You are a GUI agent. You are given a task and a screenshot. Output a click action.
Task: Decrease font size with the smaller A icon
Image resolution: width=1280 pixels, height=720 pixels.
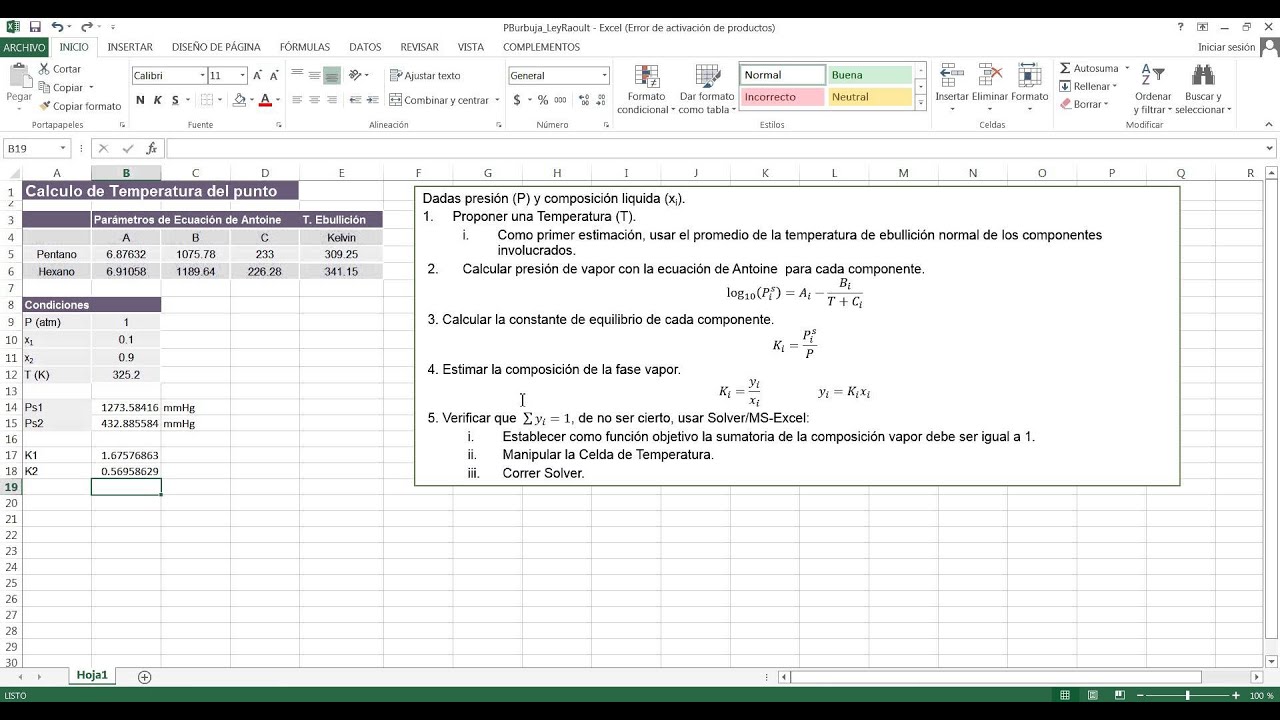[x=274, y=75]
